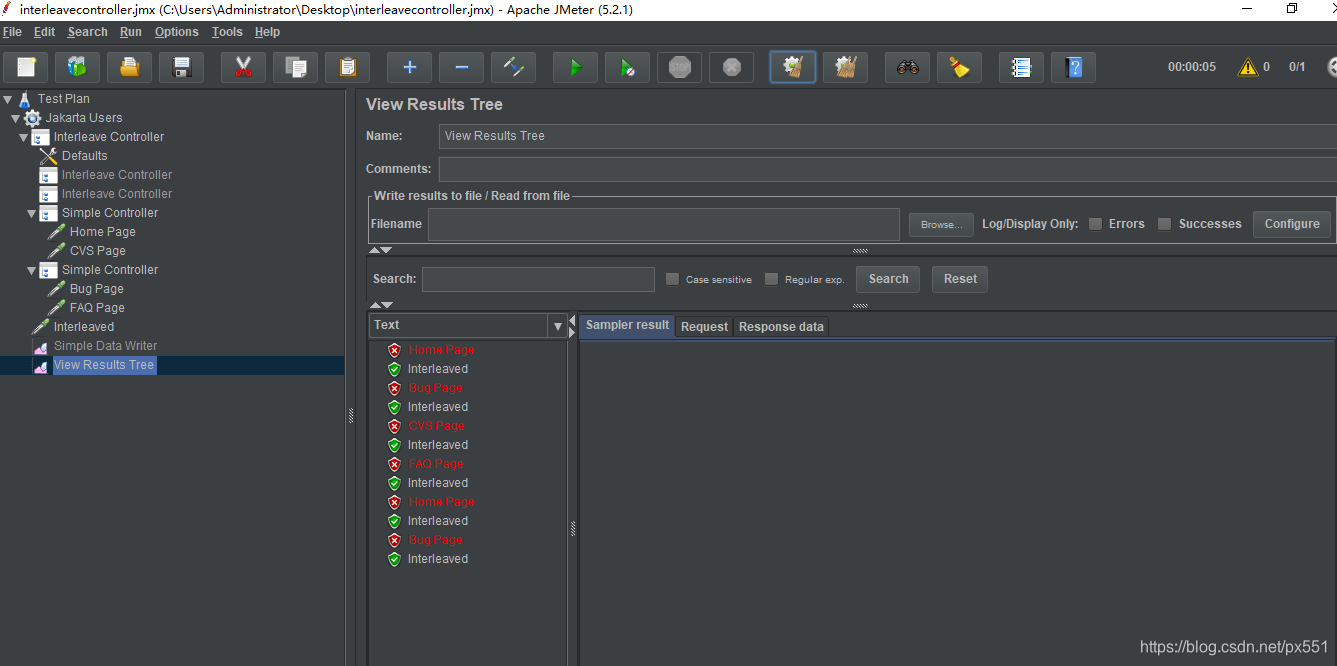The width and height of the screenshot is (1337, 666).
Task: Collapse the top Interleave Controller node
Action: (x=24, y=137)
